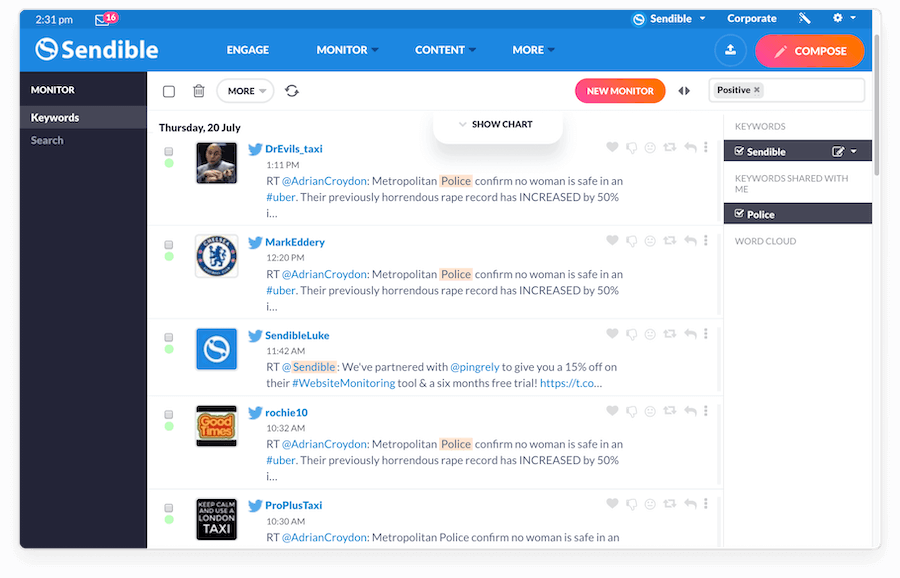This screenshot has width=900, height=578.
Task: Open the #uber hashtag in DrEvils_taxi's tweet
Action: [x=280, y=197]
